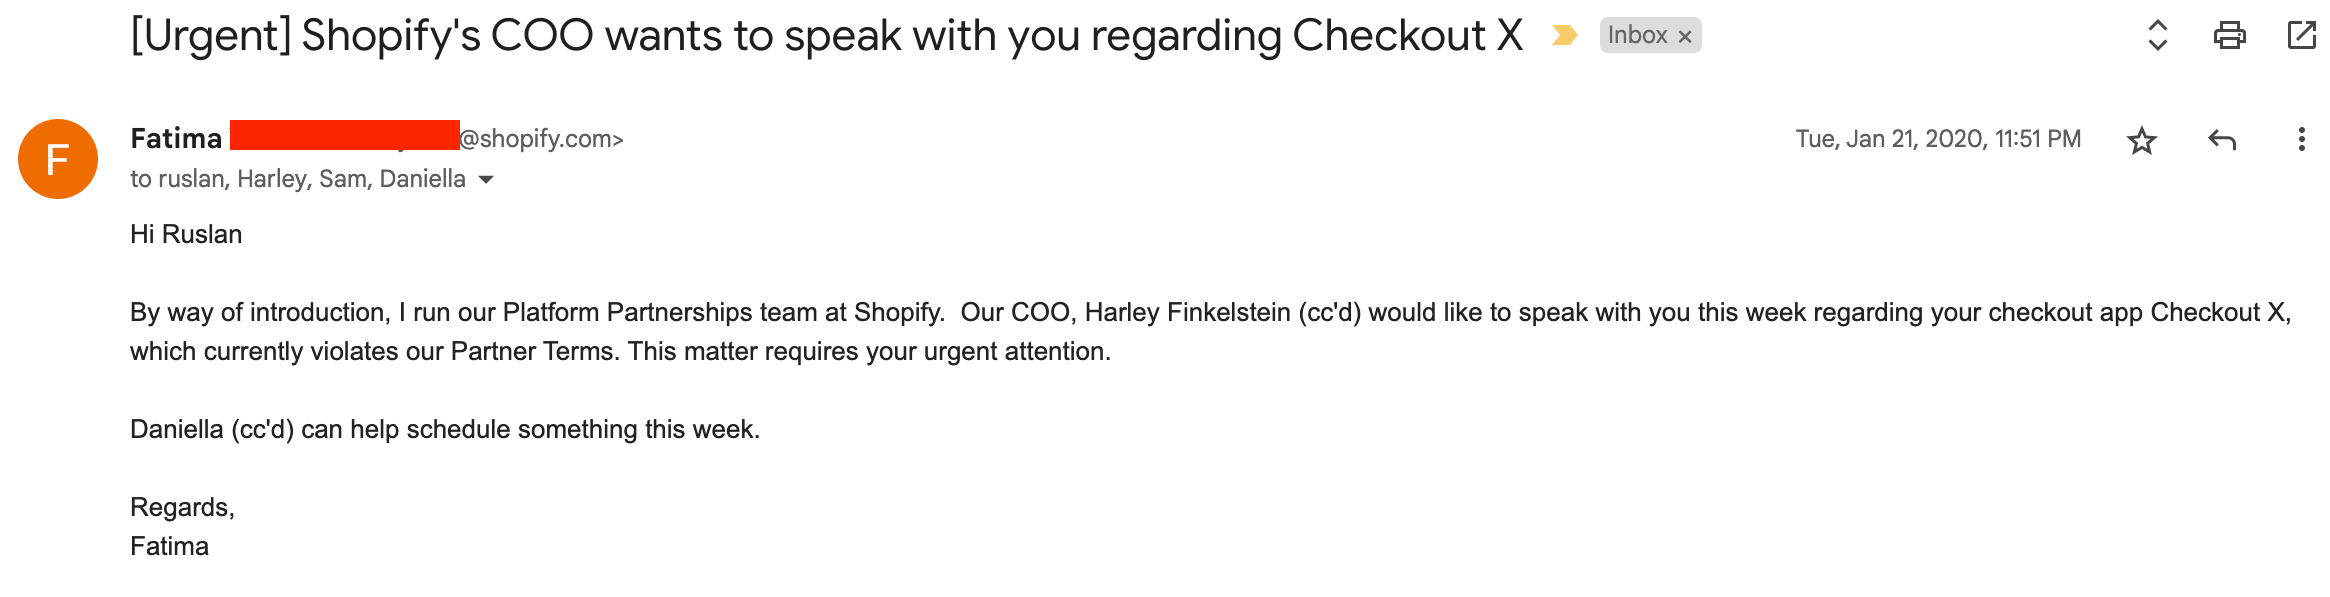This screenshot has width=2330, height=597.
Task: Open the three-dot More options menu
Action: [x=2301, y=140]
